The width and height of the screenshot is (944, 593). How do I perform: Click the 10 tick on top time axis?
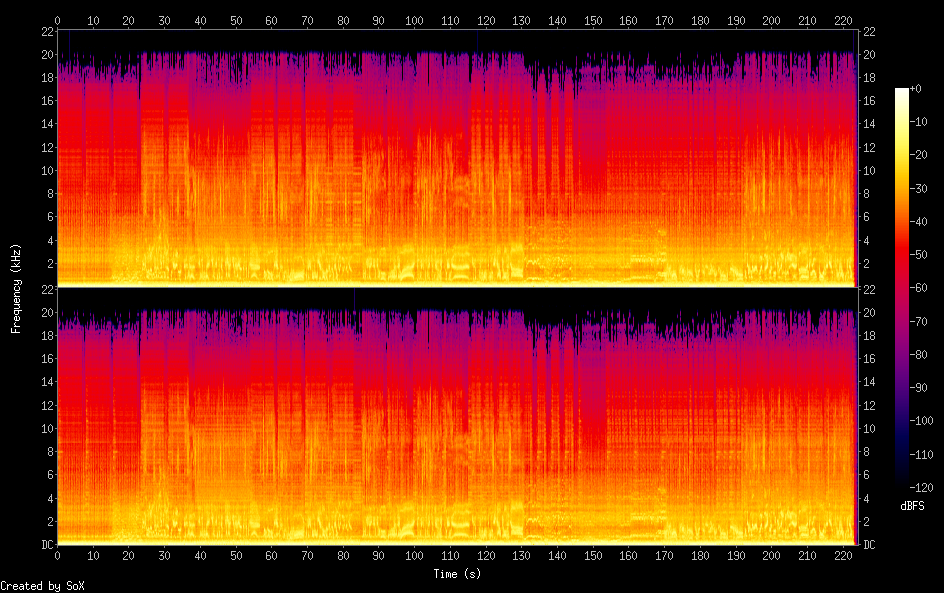[93, 20]
